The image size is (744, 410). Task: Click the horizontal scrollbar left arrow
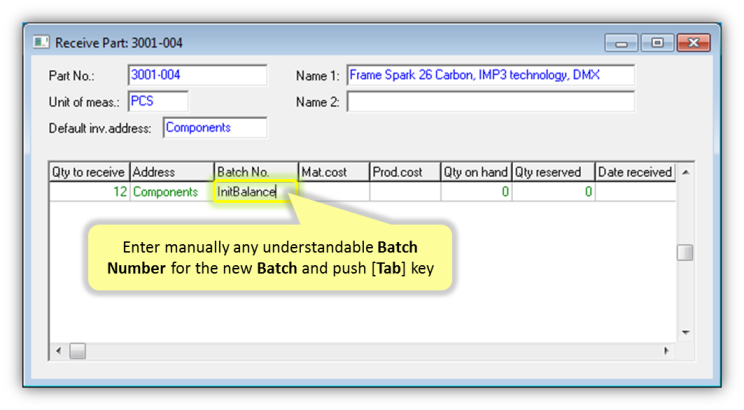(58, 351)
